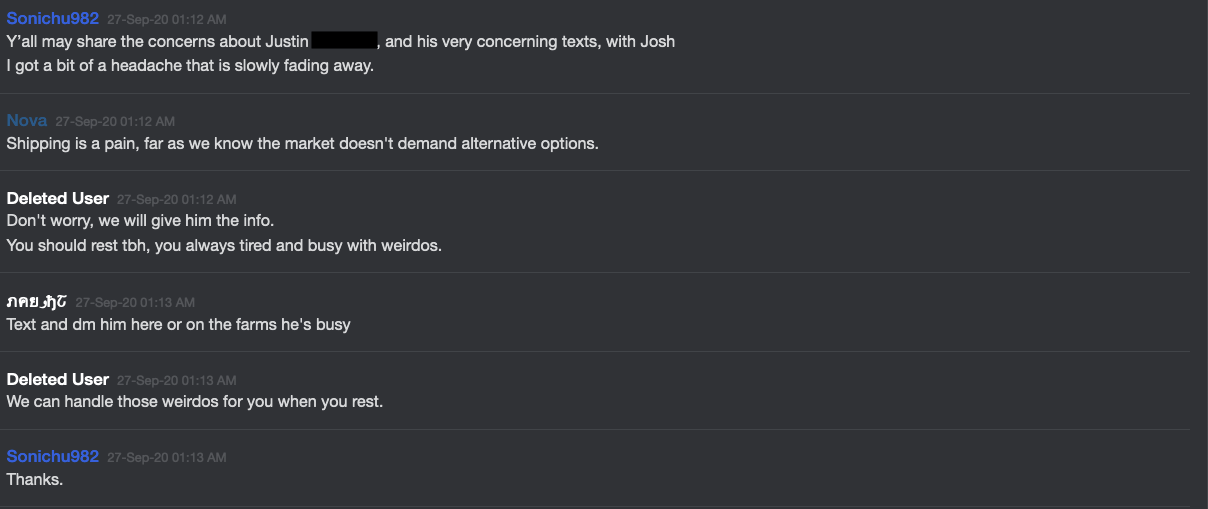Click the "Text and dm him here" message
Screen dimensions: 1208x509
[178, 324]
